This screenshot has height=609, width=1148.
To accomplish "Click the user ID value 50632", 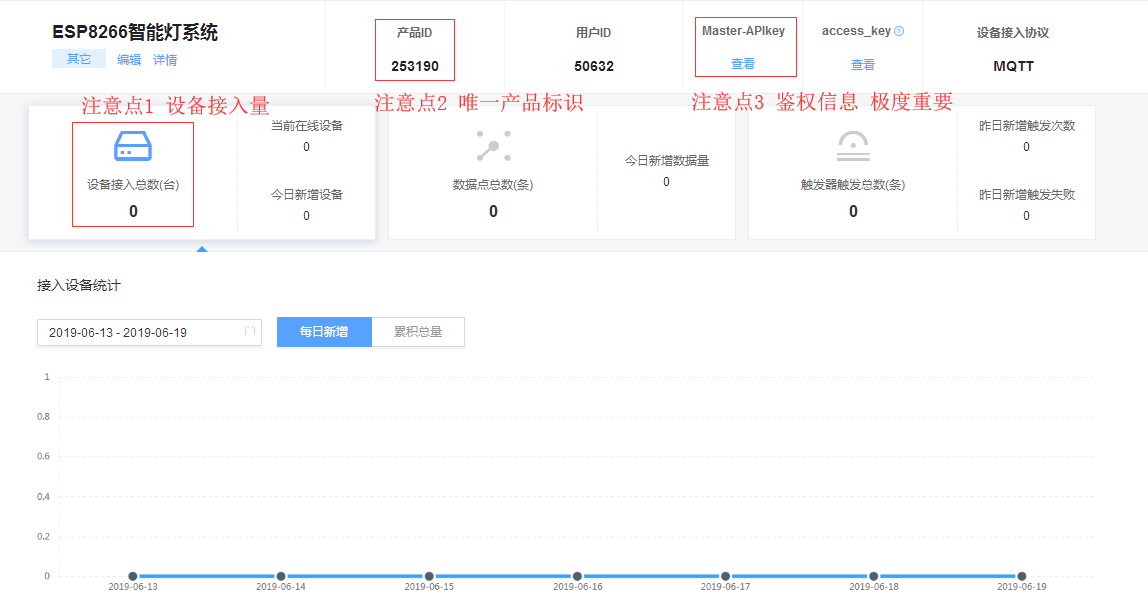I will pos(594,66).
